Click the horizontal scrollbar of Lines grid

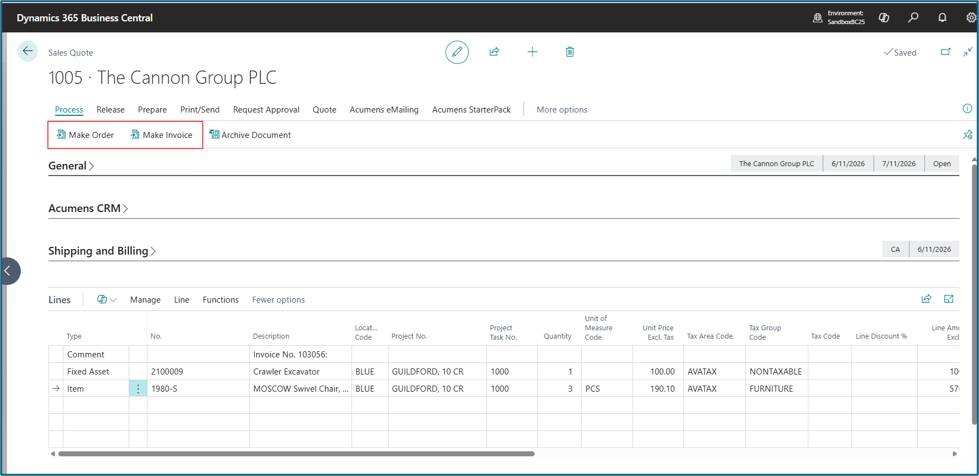[x=296, y=454]
